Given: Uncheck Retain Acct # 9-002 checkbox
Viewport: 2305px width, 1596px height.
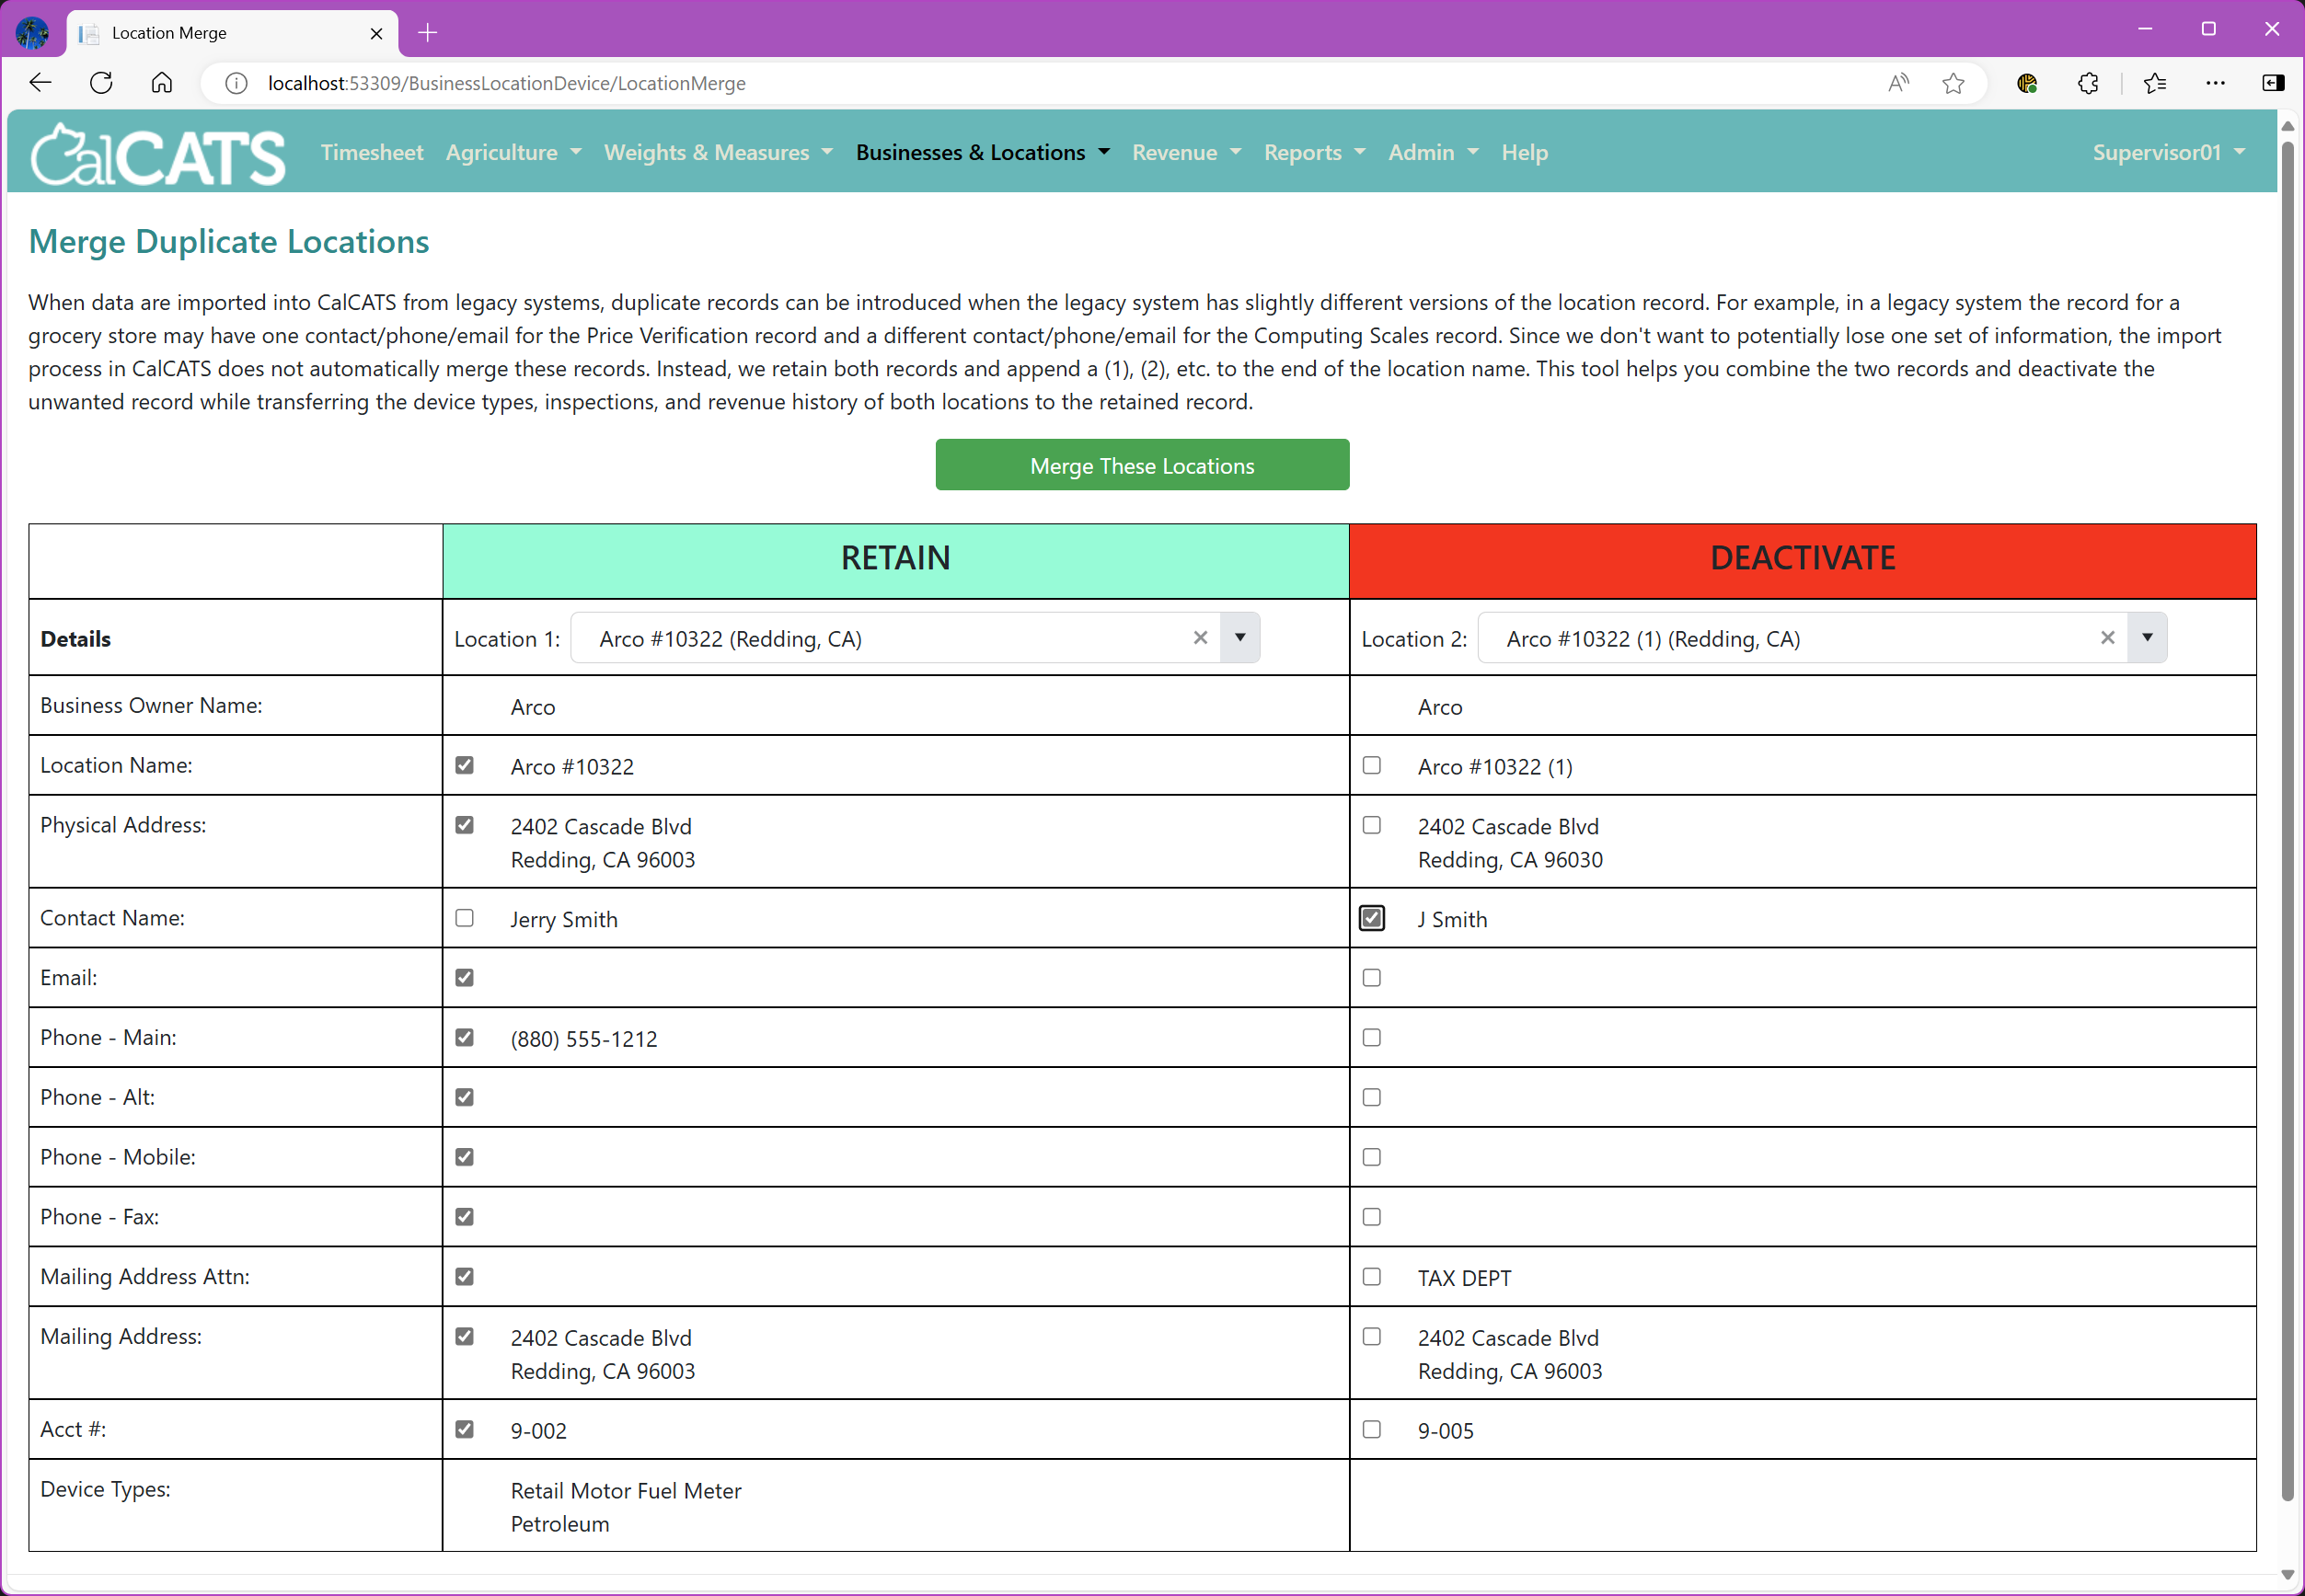Looking at the screenshot, I should point(464,1430).
